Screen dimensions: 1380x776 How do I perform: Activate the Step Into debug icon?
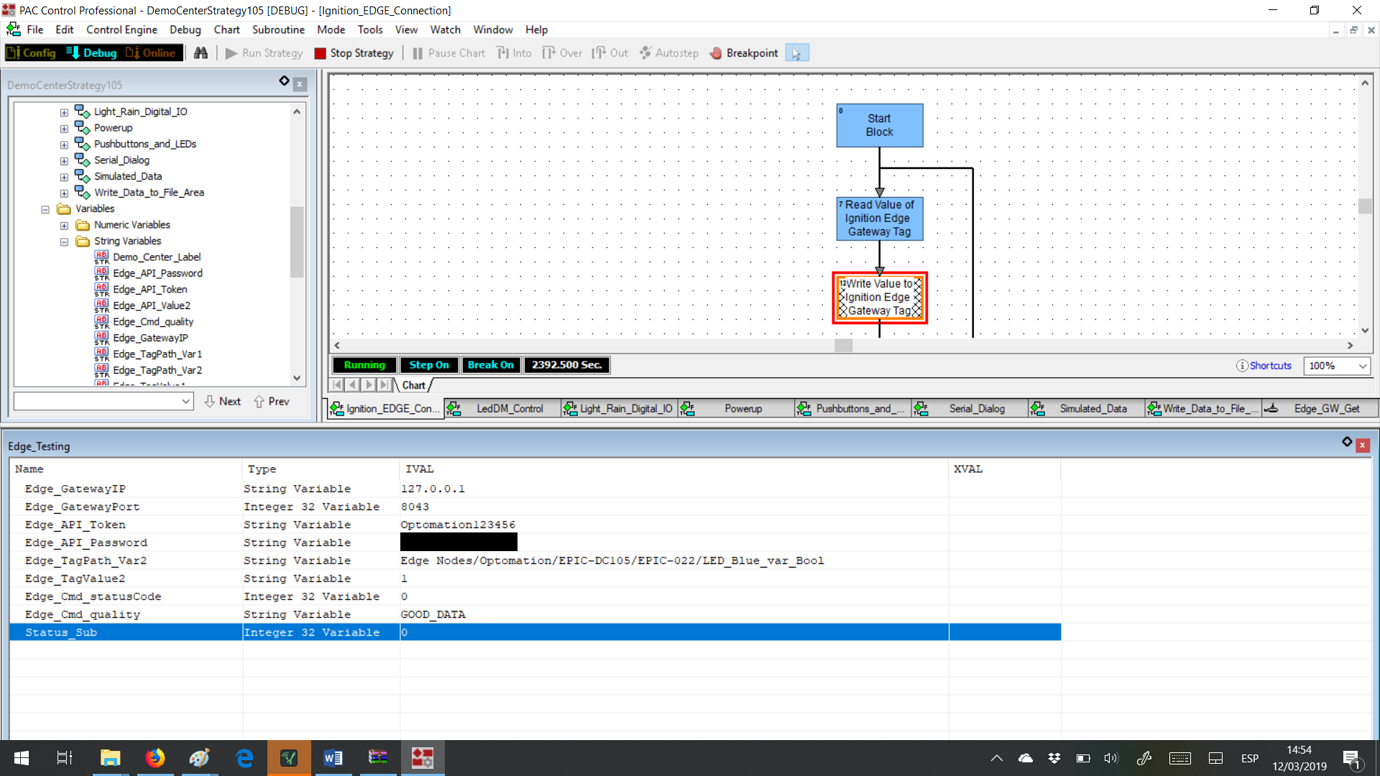[x=514, y=52]
